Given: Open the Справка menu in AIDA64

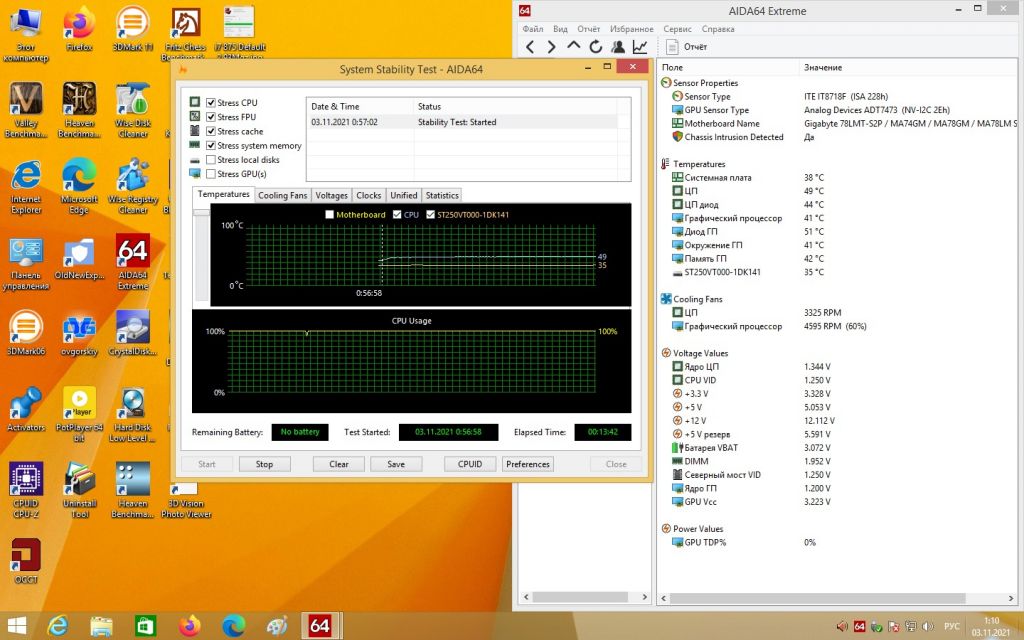Looking at the screenshot, I should point(718,29).
